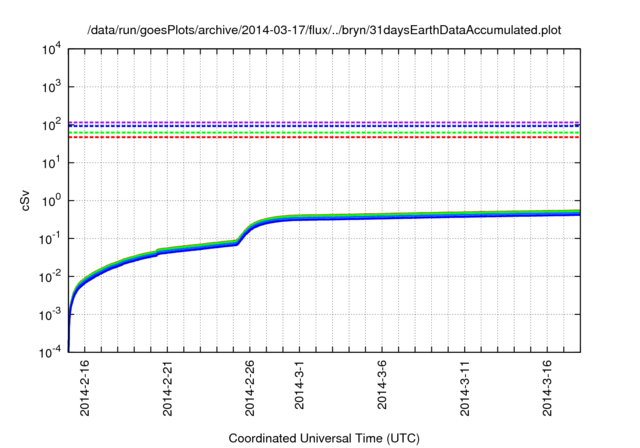The height and width of the screenshot is (448, 640).
Task: Click the green dashed threshold line
Action: coord(324,133)
